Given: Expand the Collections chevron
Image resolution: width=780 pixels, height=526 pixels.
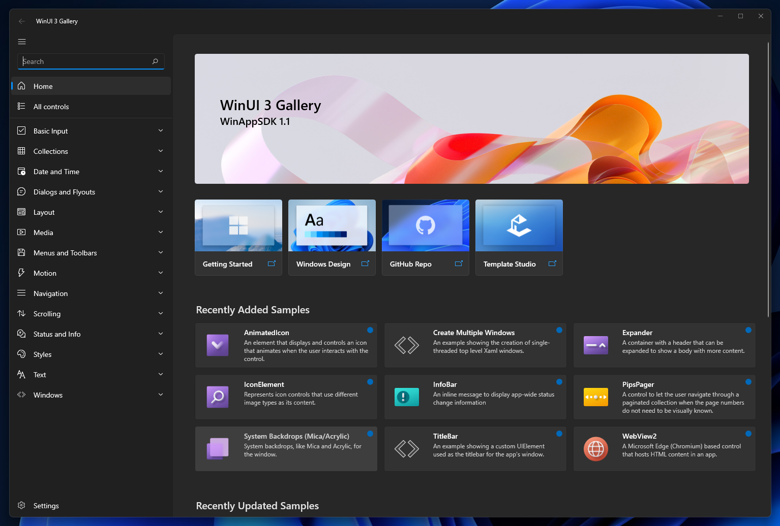Looking at the screenshot, I should pos(161,151).
